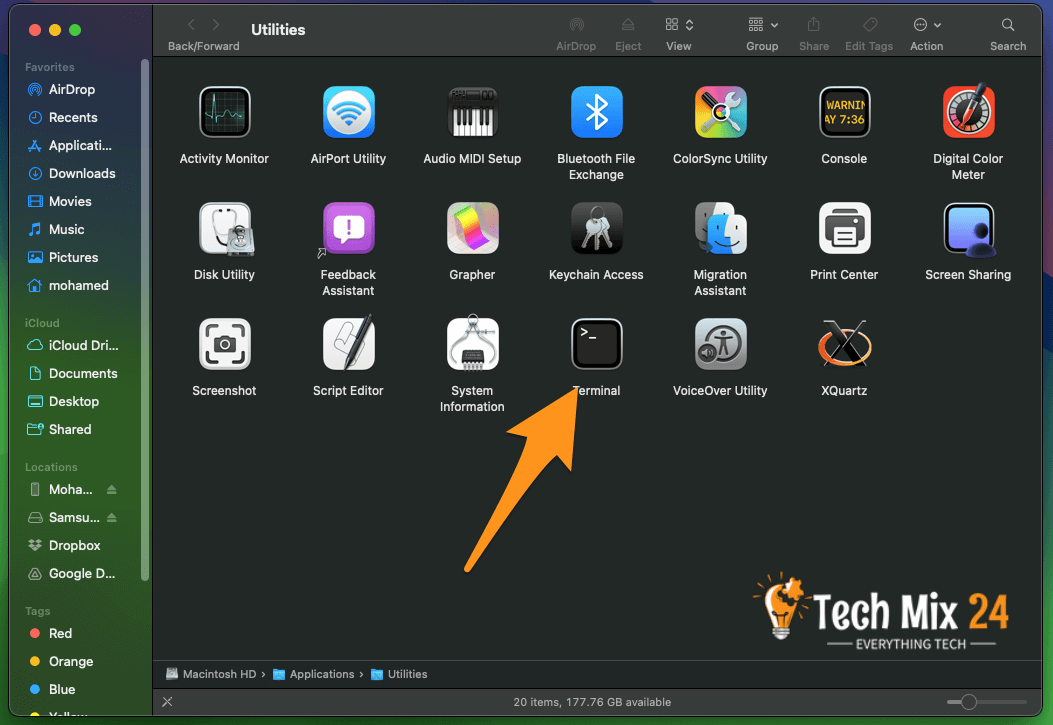Open the Action dropdown menu
The height and width of the screenshot is (725, 1053).
[x=927, y=25]
